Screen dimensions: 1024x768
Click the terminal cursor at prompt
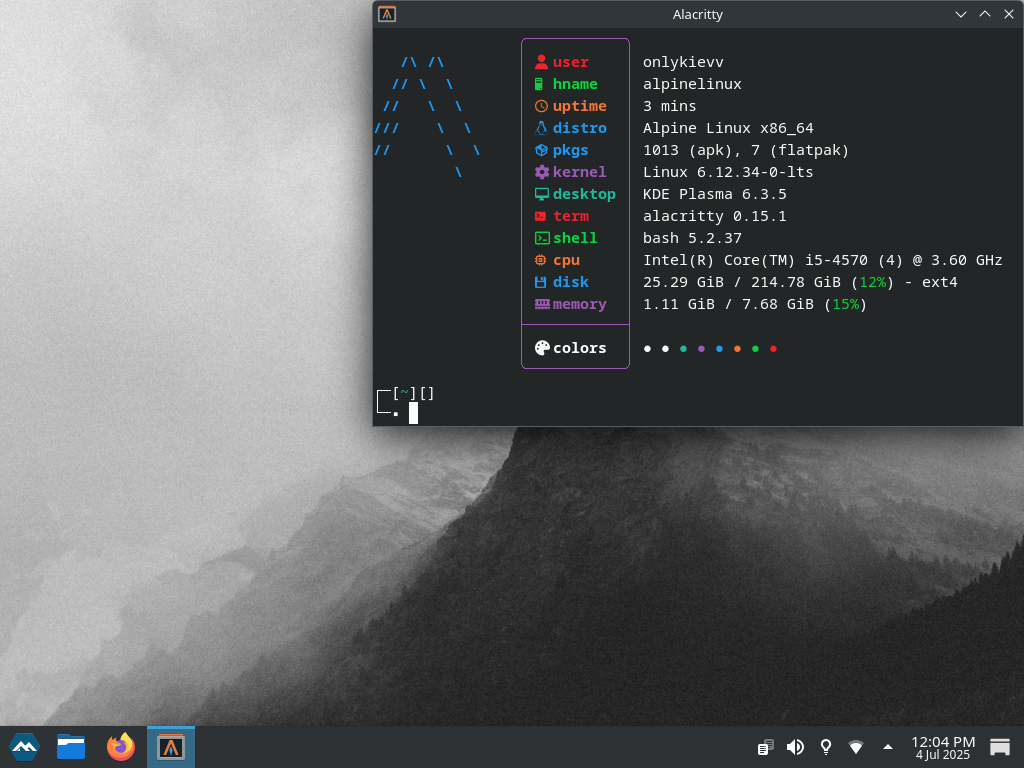point(413,413)
